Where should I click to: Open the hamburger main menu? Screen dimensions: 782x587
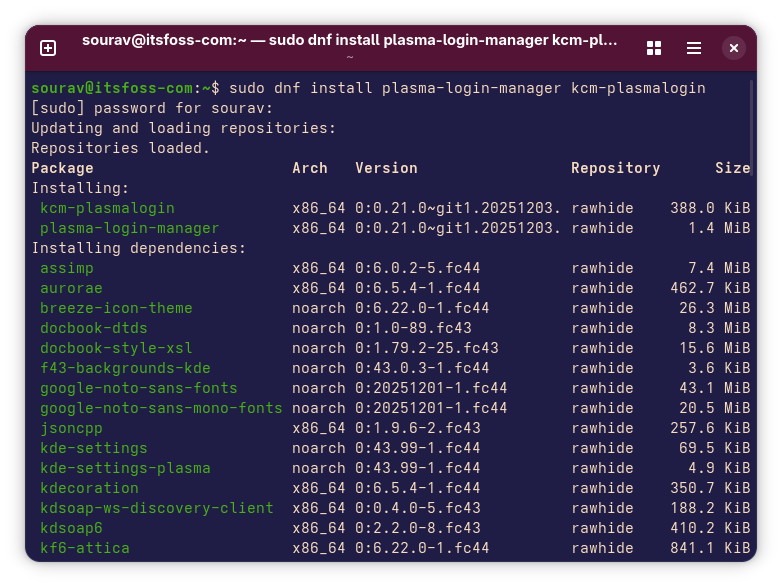tap(694, 48)
